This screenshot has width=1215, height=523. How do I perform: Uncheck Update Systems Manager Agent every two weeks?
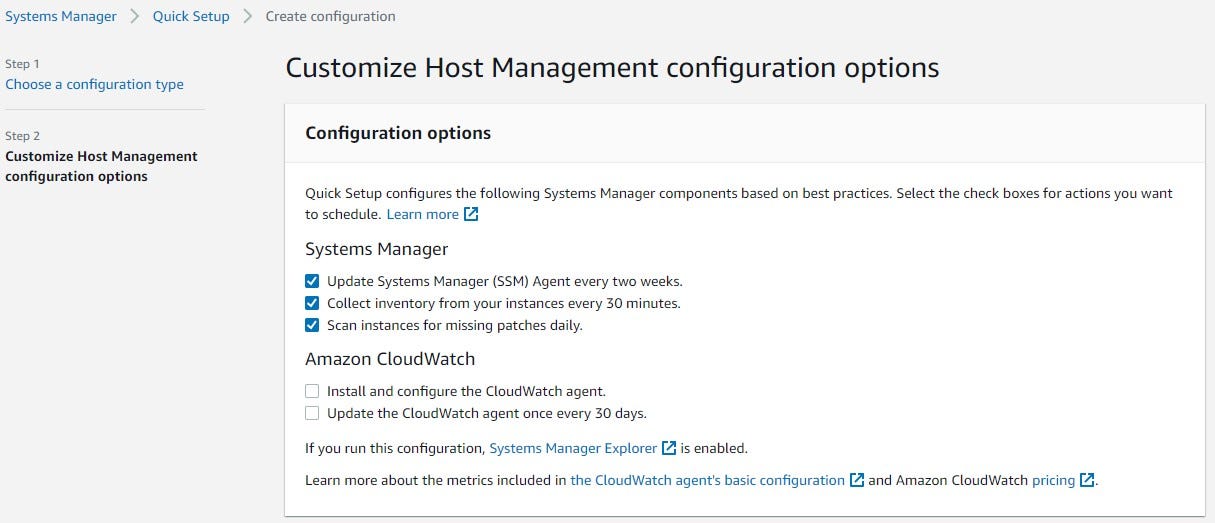tap(312, 281)
